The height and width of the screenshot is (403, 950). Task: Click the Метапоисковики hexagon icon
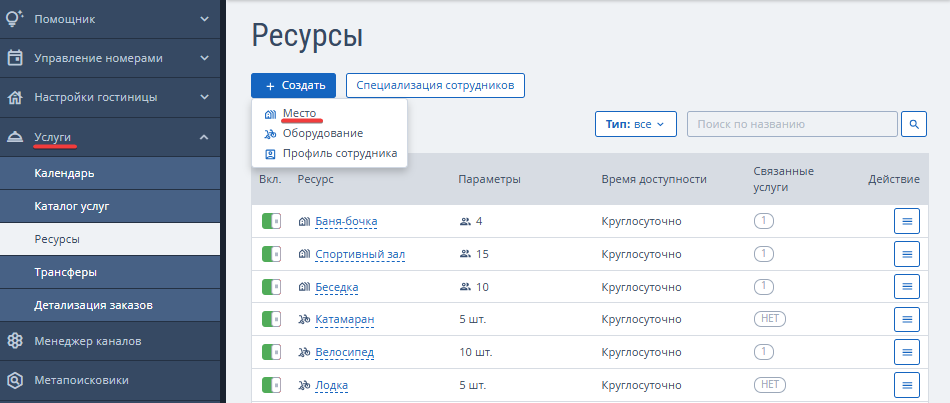click(15, 381)
